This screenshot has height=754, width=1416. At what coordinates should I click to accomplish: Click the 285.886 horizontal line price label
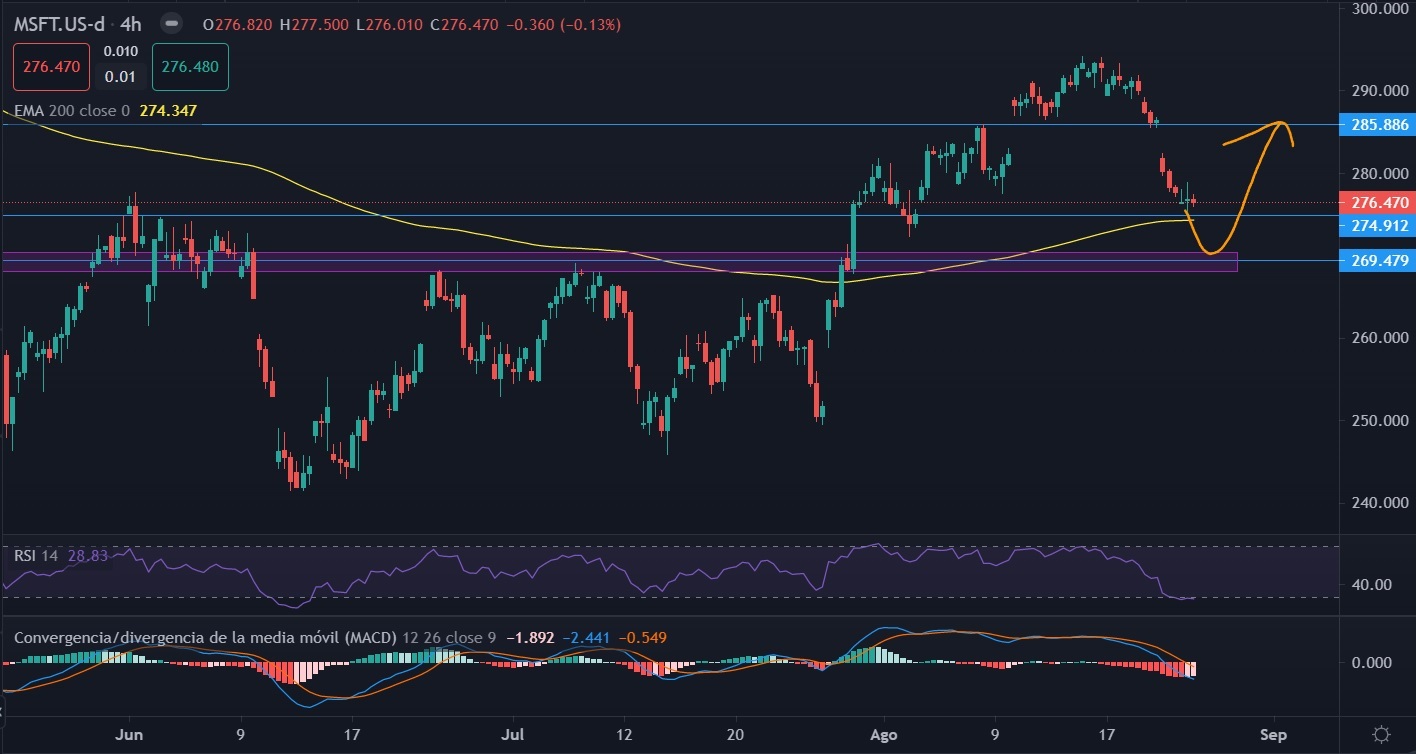click(1378, 125)
